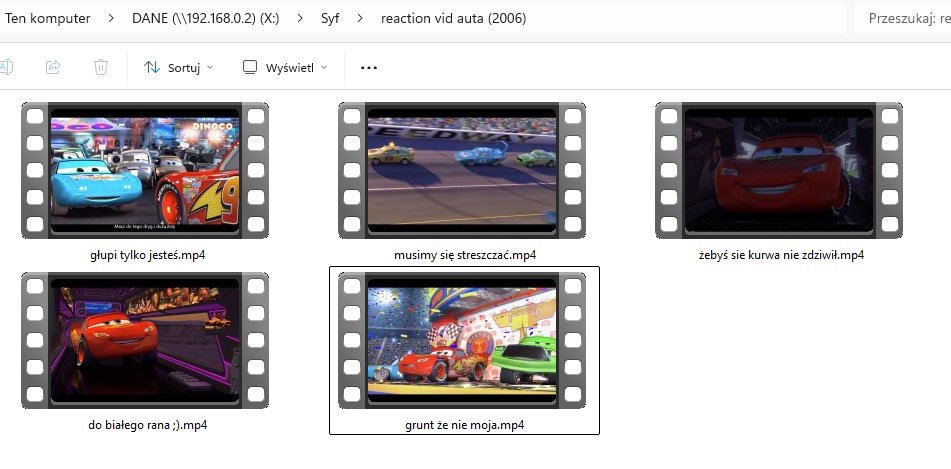
Task: Click file name głupi tylko jesteś.mp4
Action: tap(147, 255)
